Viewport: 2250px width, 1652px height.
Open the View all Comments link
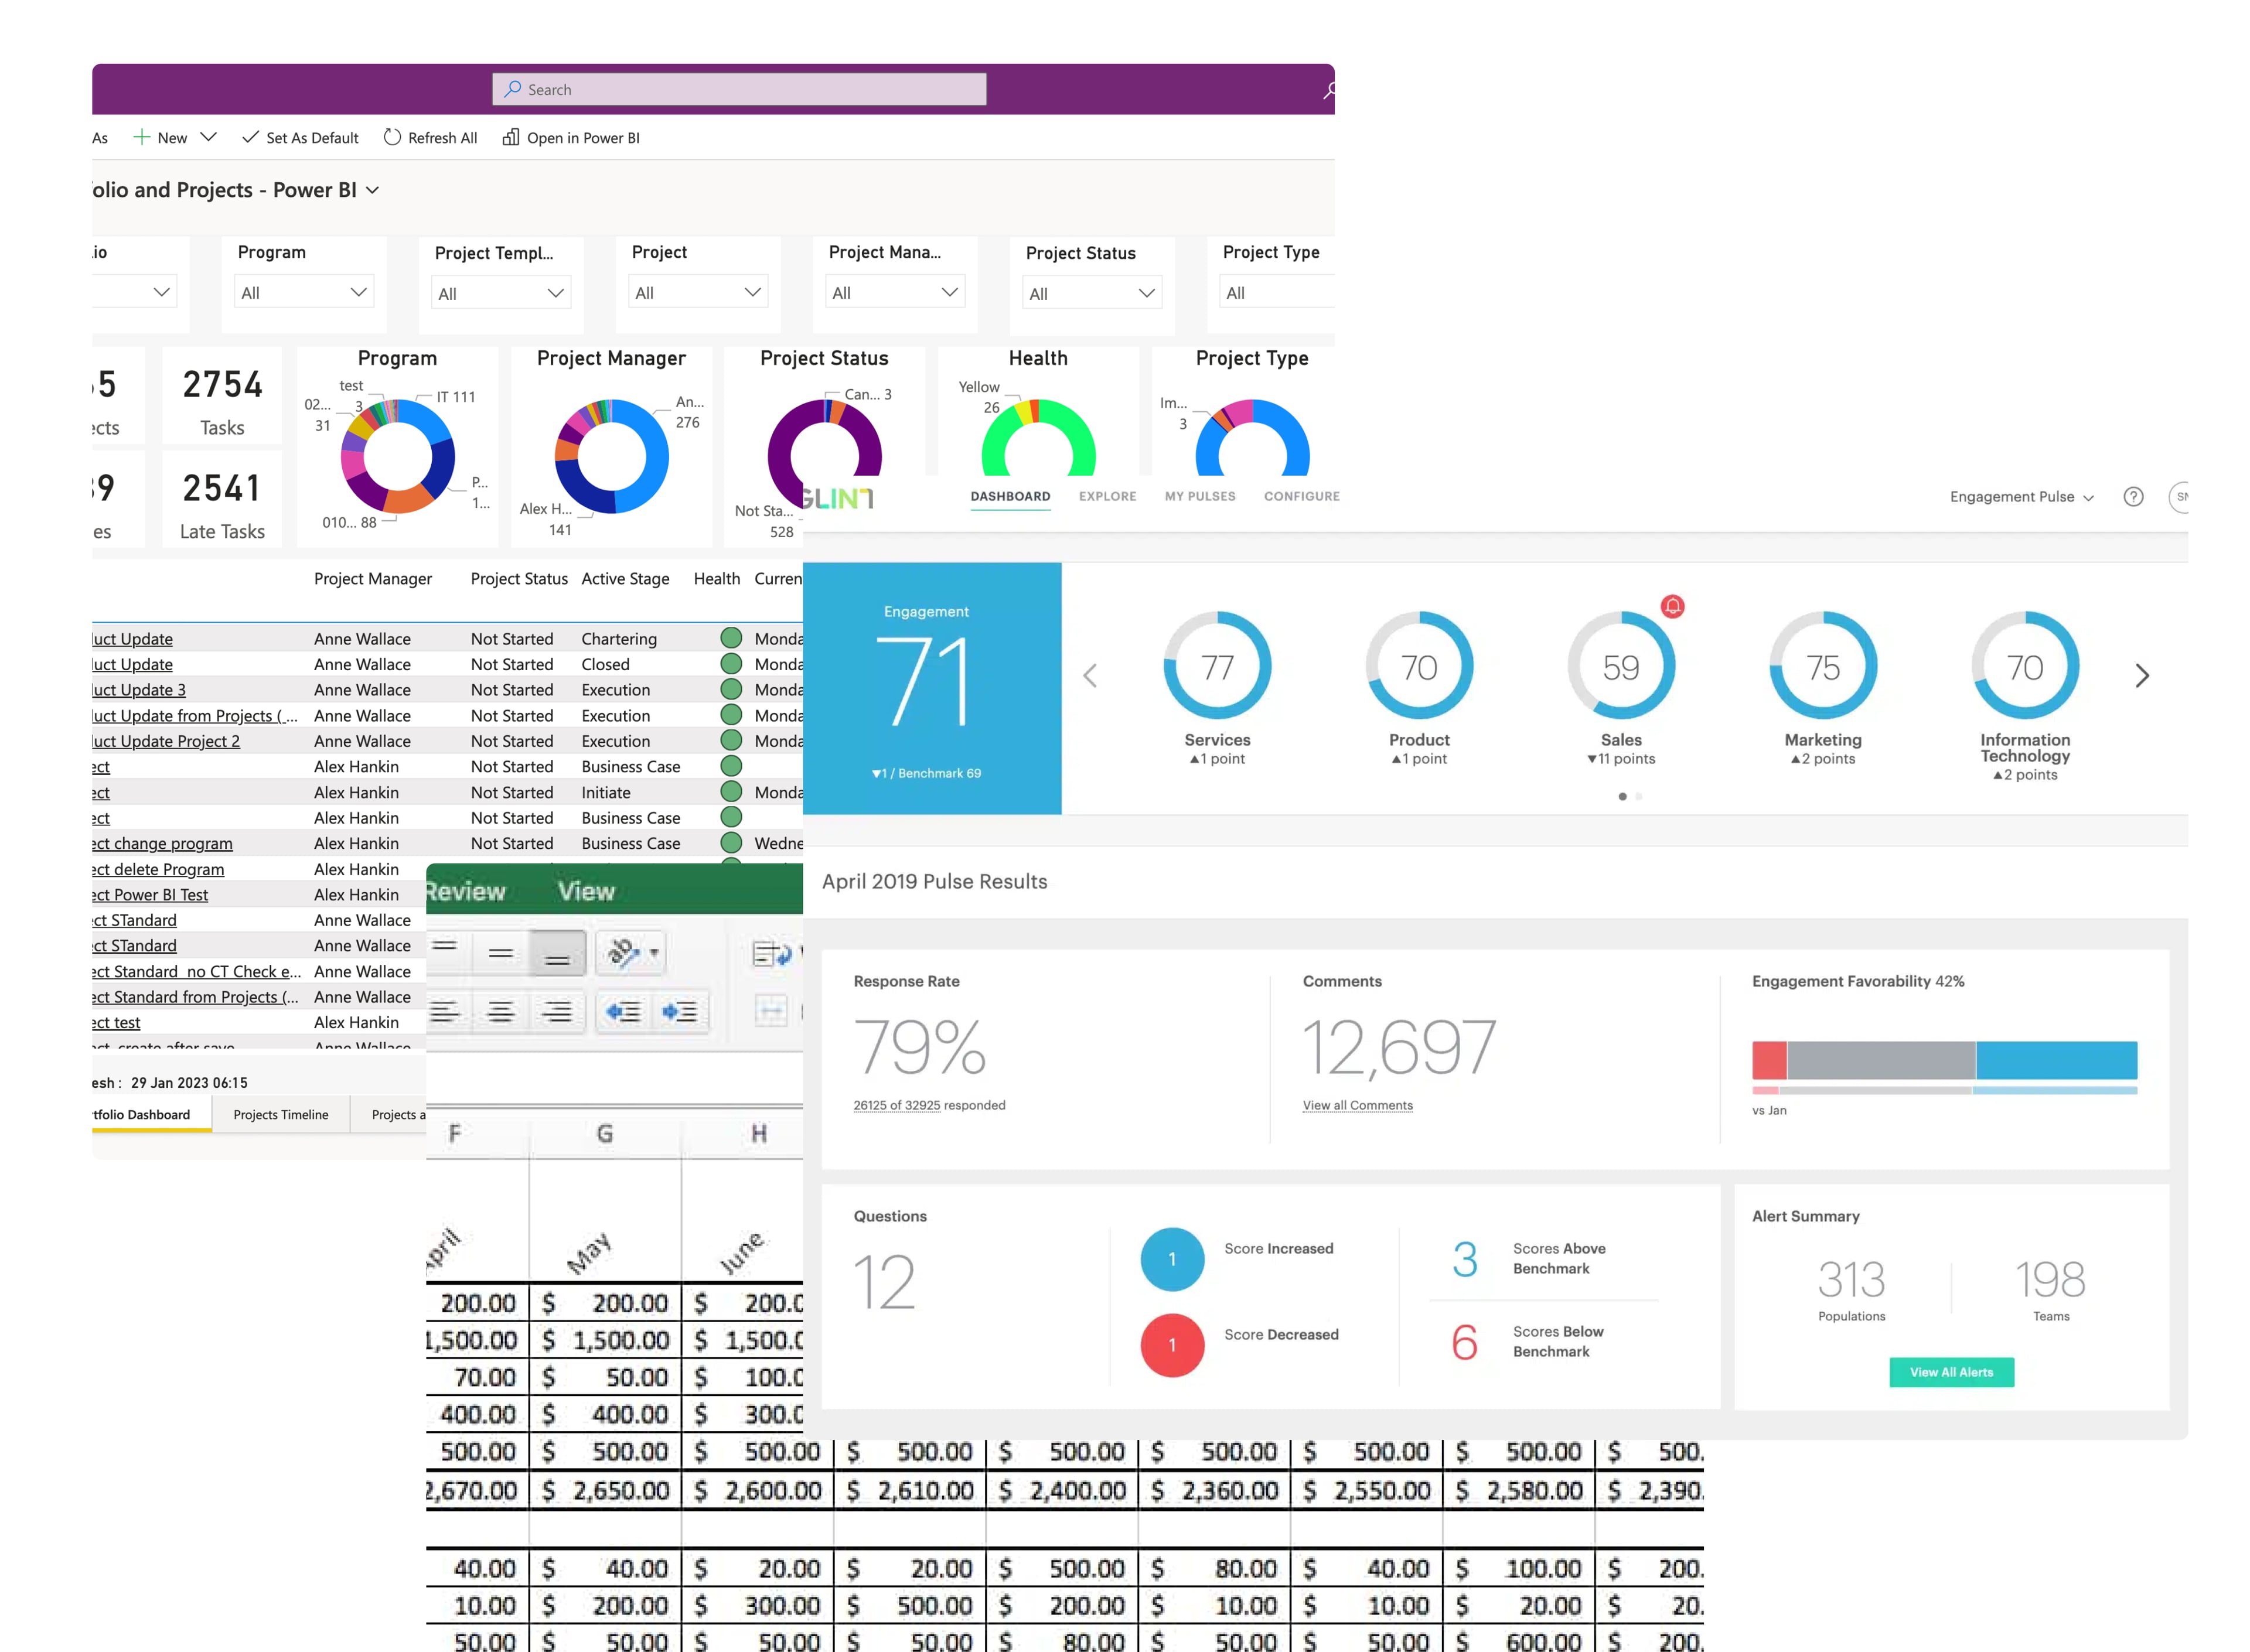pos(1357,1105)
